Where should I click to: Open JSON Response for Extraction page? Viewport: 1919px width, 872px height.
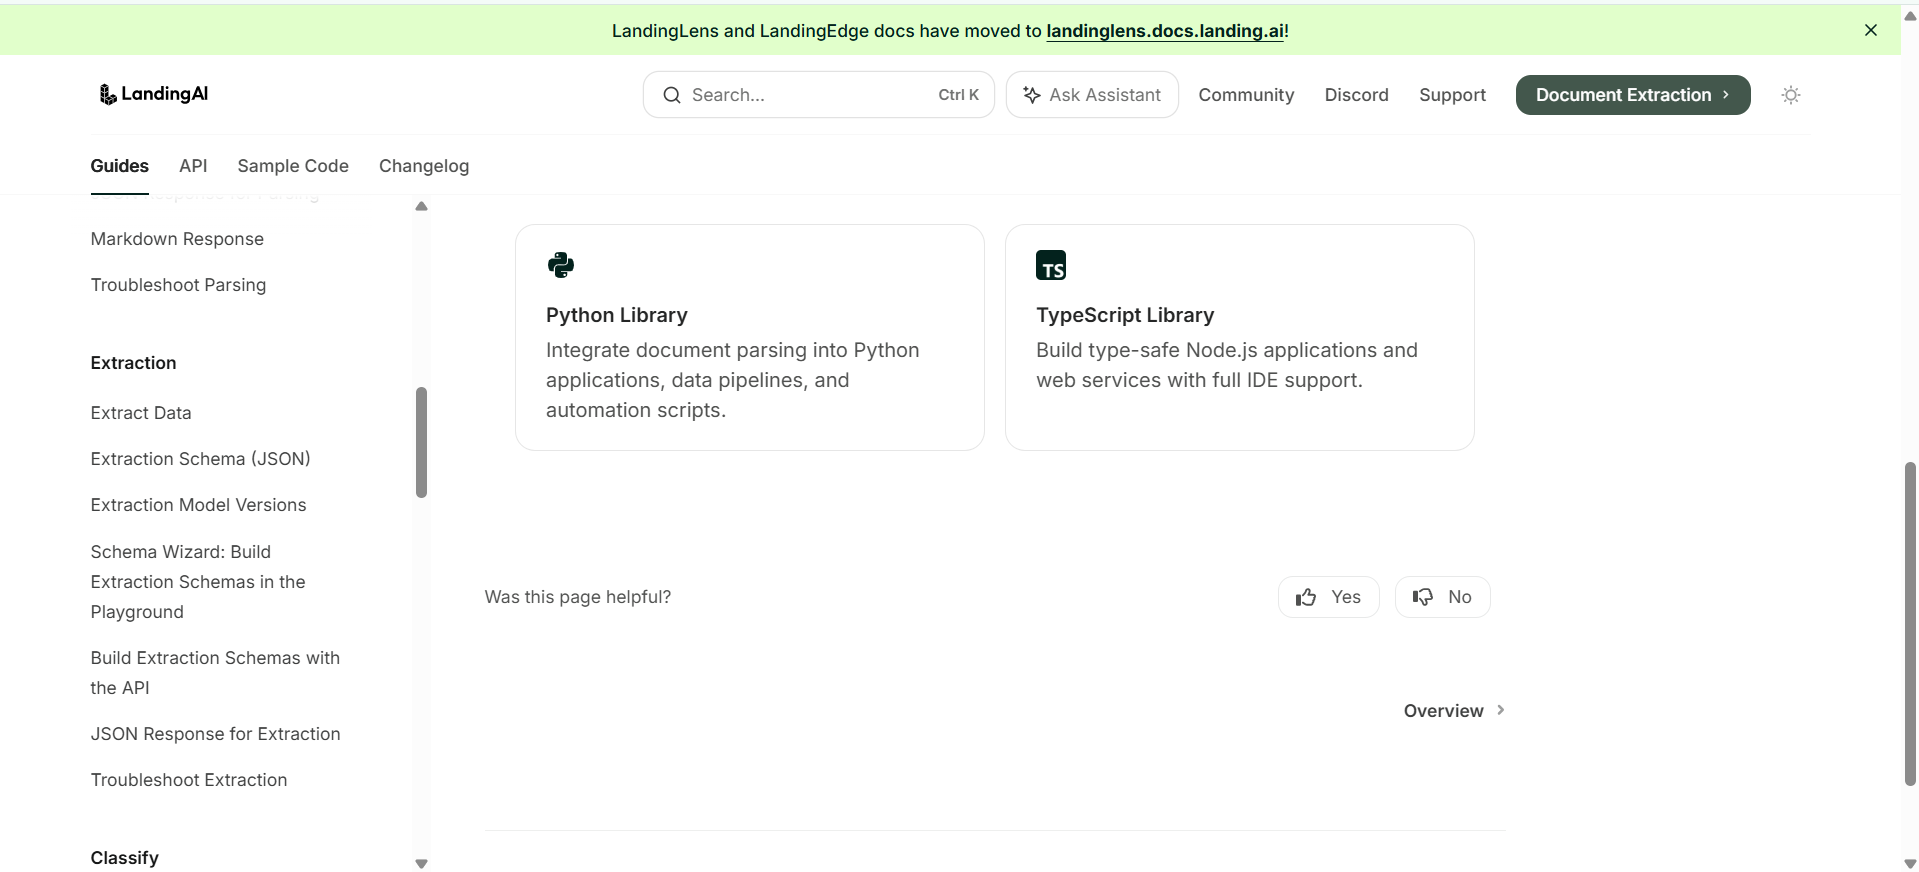pyautogui.click(x=215, y=734)
